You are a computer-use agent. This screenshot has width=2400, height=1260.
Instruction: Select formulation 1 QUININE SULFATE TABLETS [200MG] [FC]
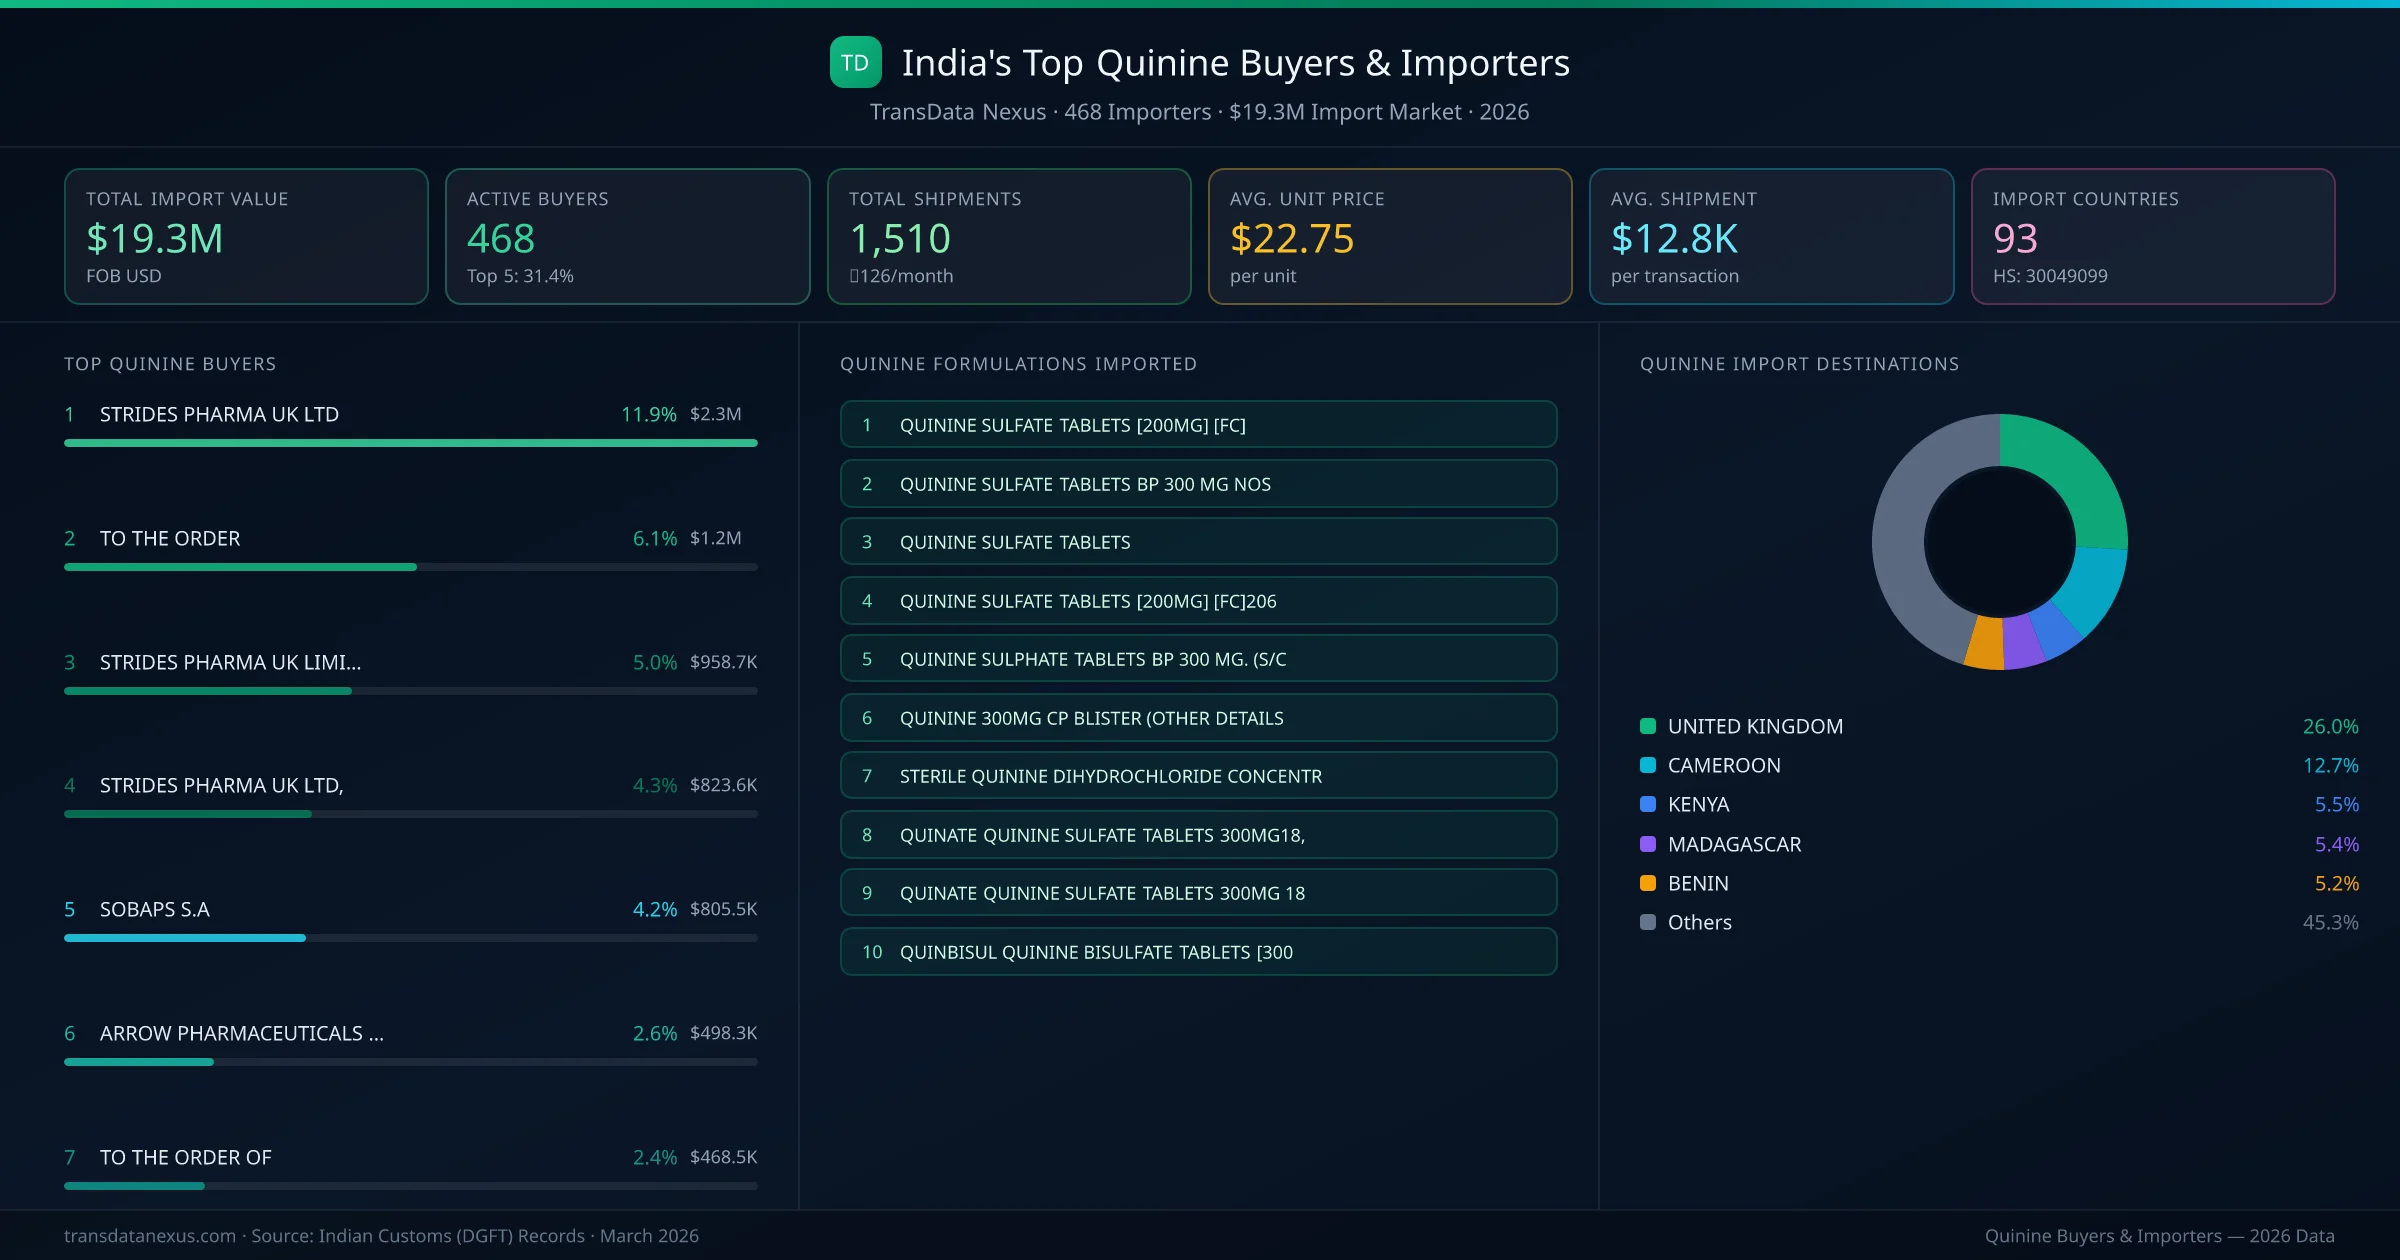click(x=1198, y=424)
